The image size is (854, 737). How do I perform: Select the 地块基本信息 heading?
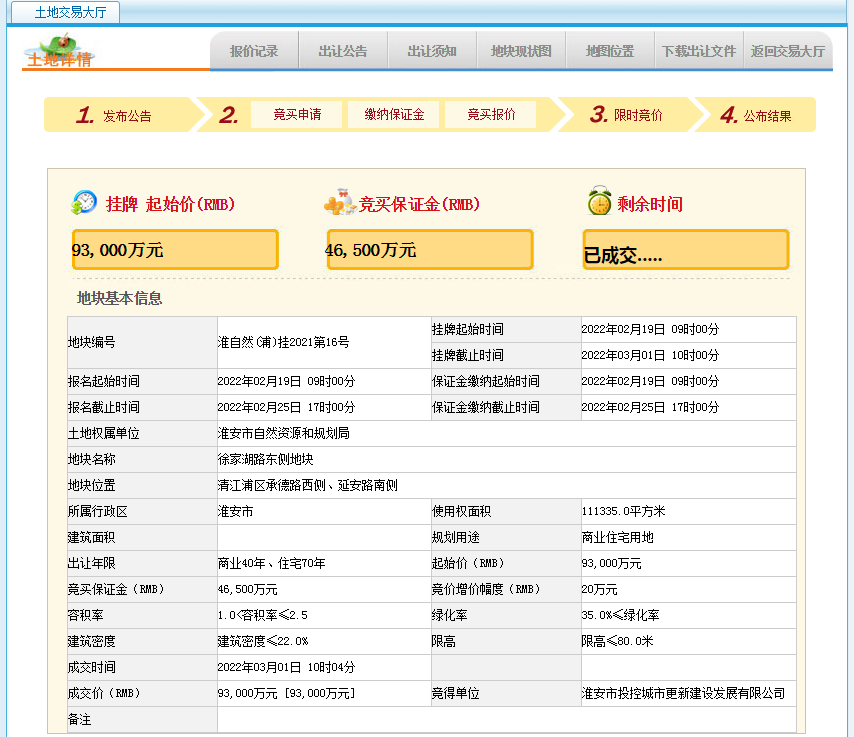[x=119, y=298]
